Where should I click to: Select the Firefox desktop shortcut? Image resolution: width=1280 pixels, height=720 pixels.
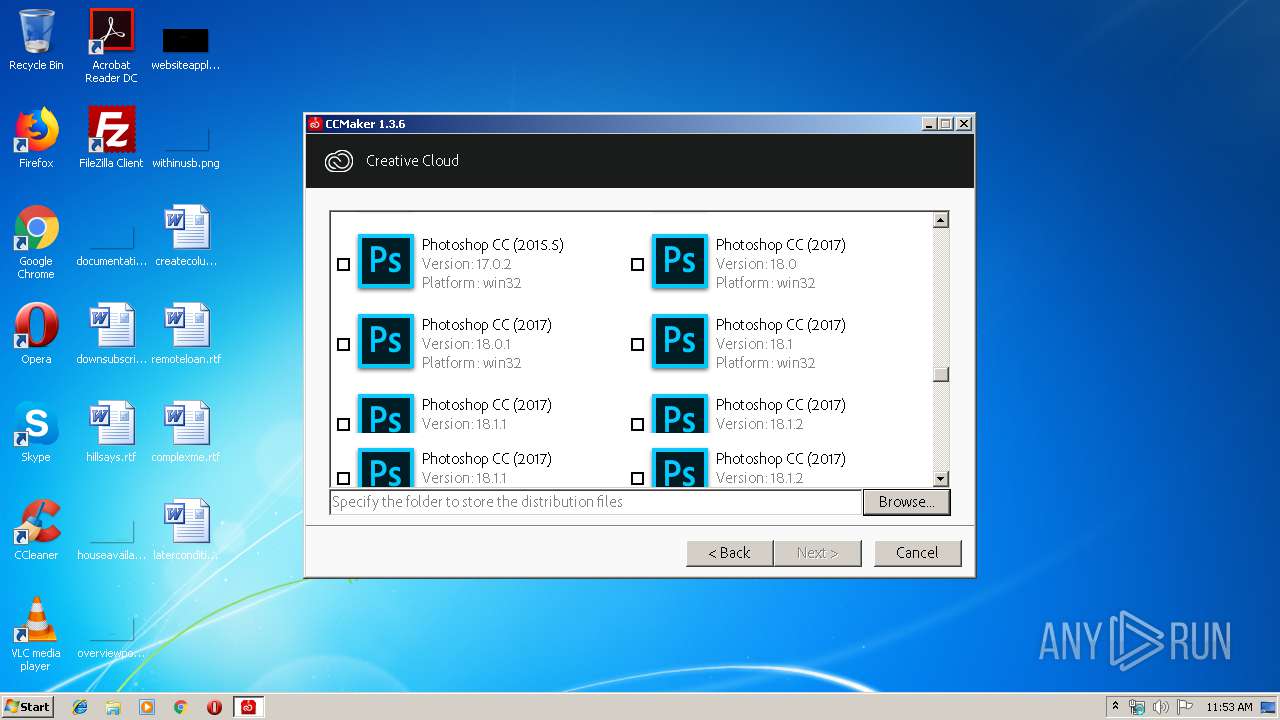click(36, 138)
